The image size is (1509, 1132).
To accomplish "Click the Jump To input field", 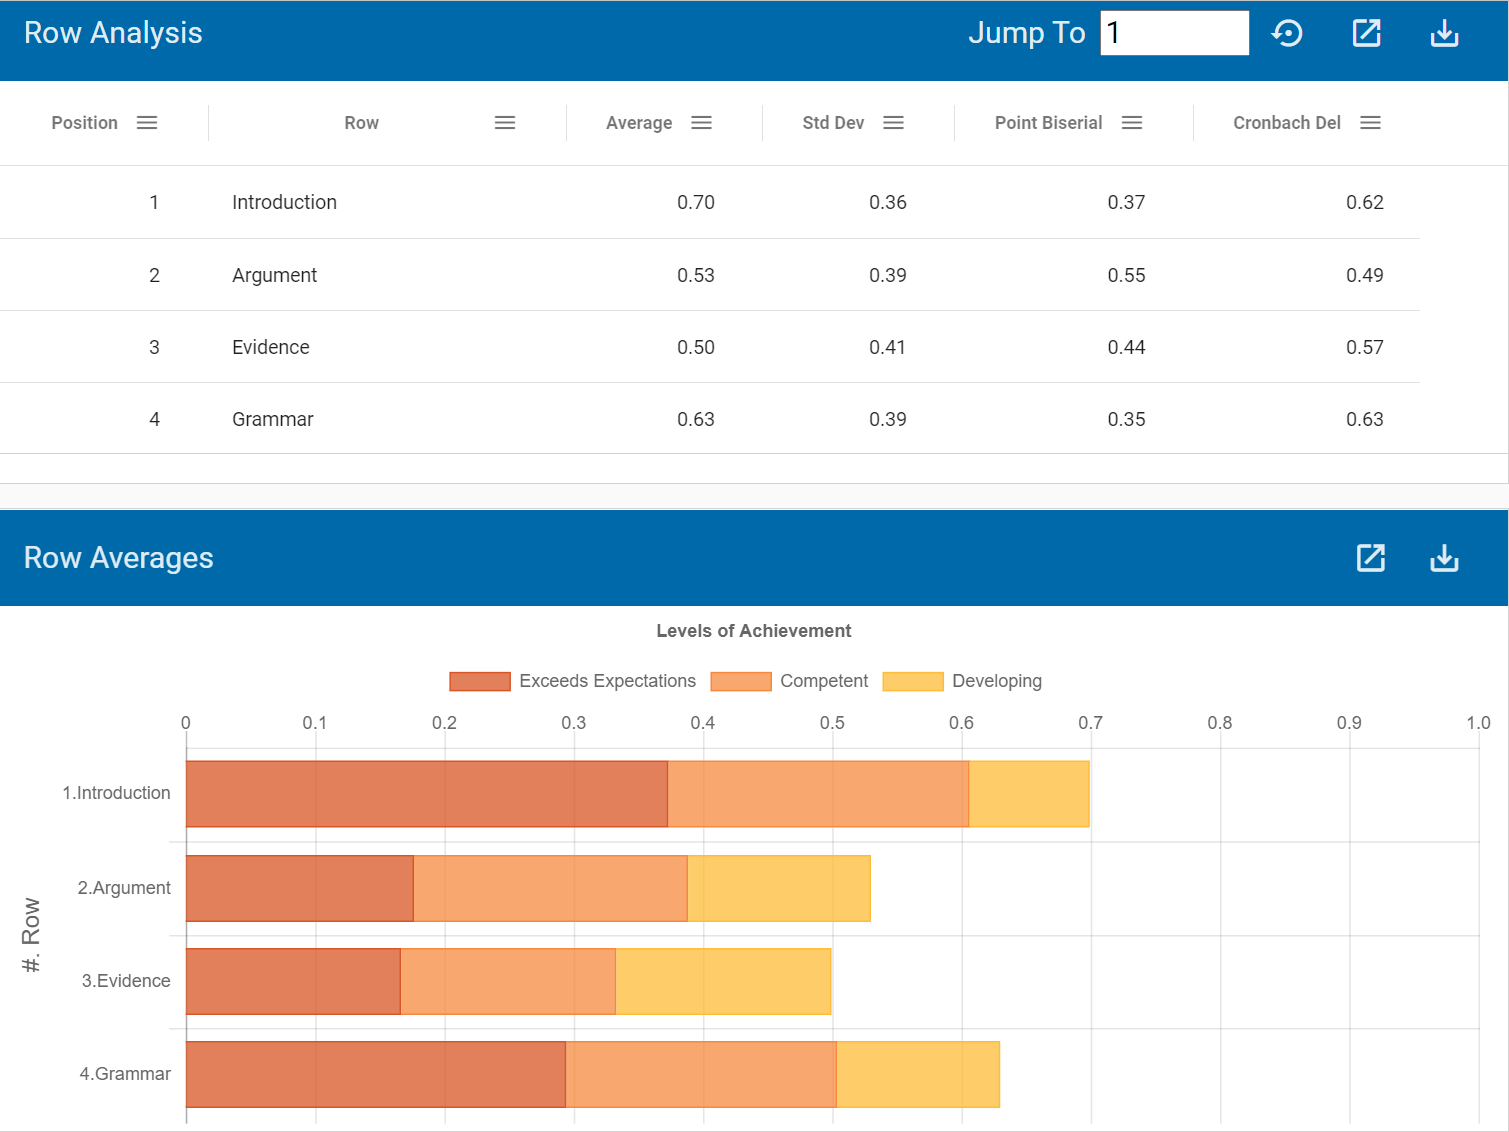I will [1174, 33].
